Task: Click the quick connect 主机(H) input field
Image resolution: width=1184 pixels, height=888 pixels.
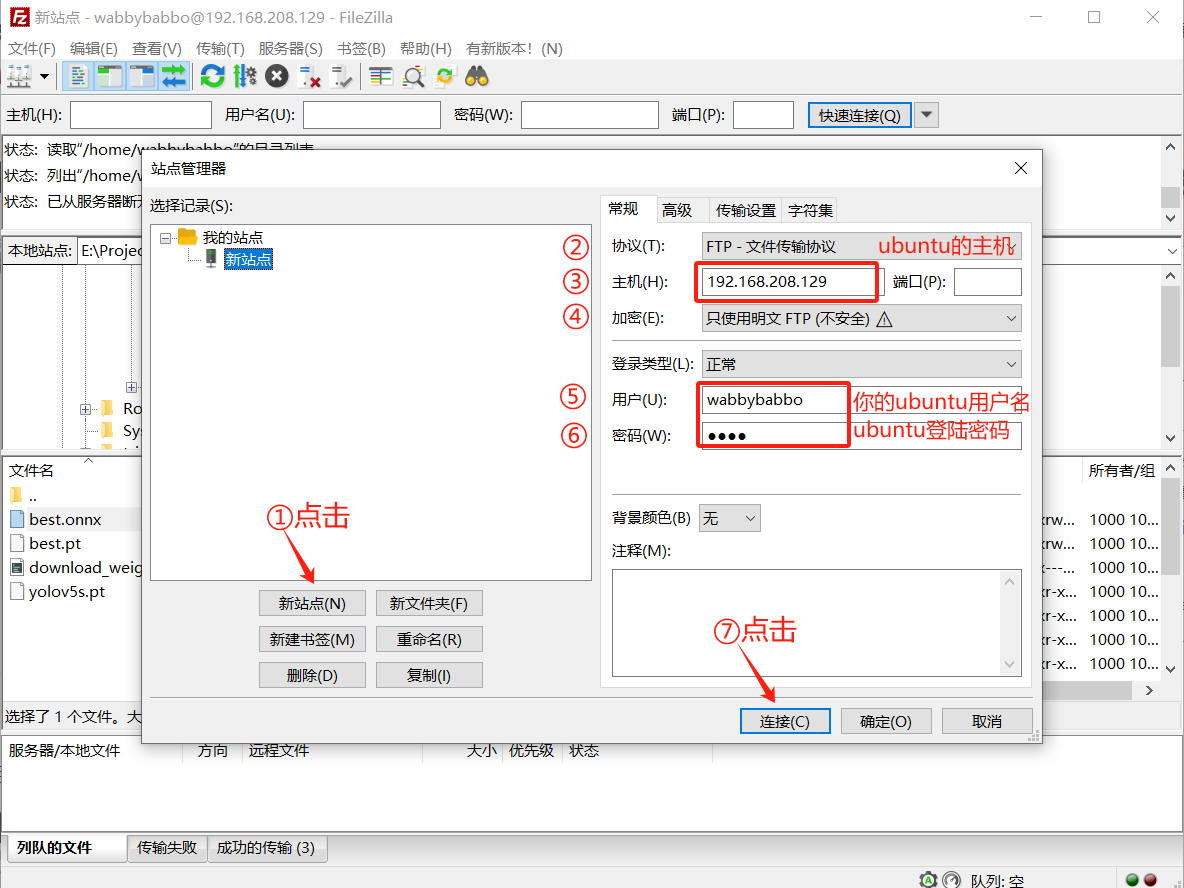Action: (140, 116)
